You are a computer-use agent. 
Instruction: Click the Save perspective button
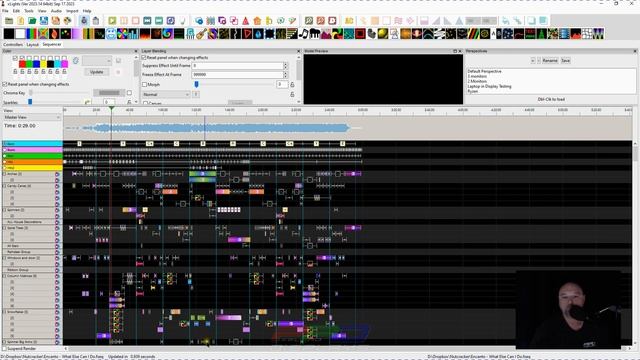[565, 60]
